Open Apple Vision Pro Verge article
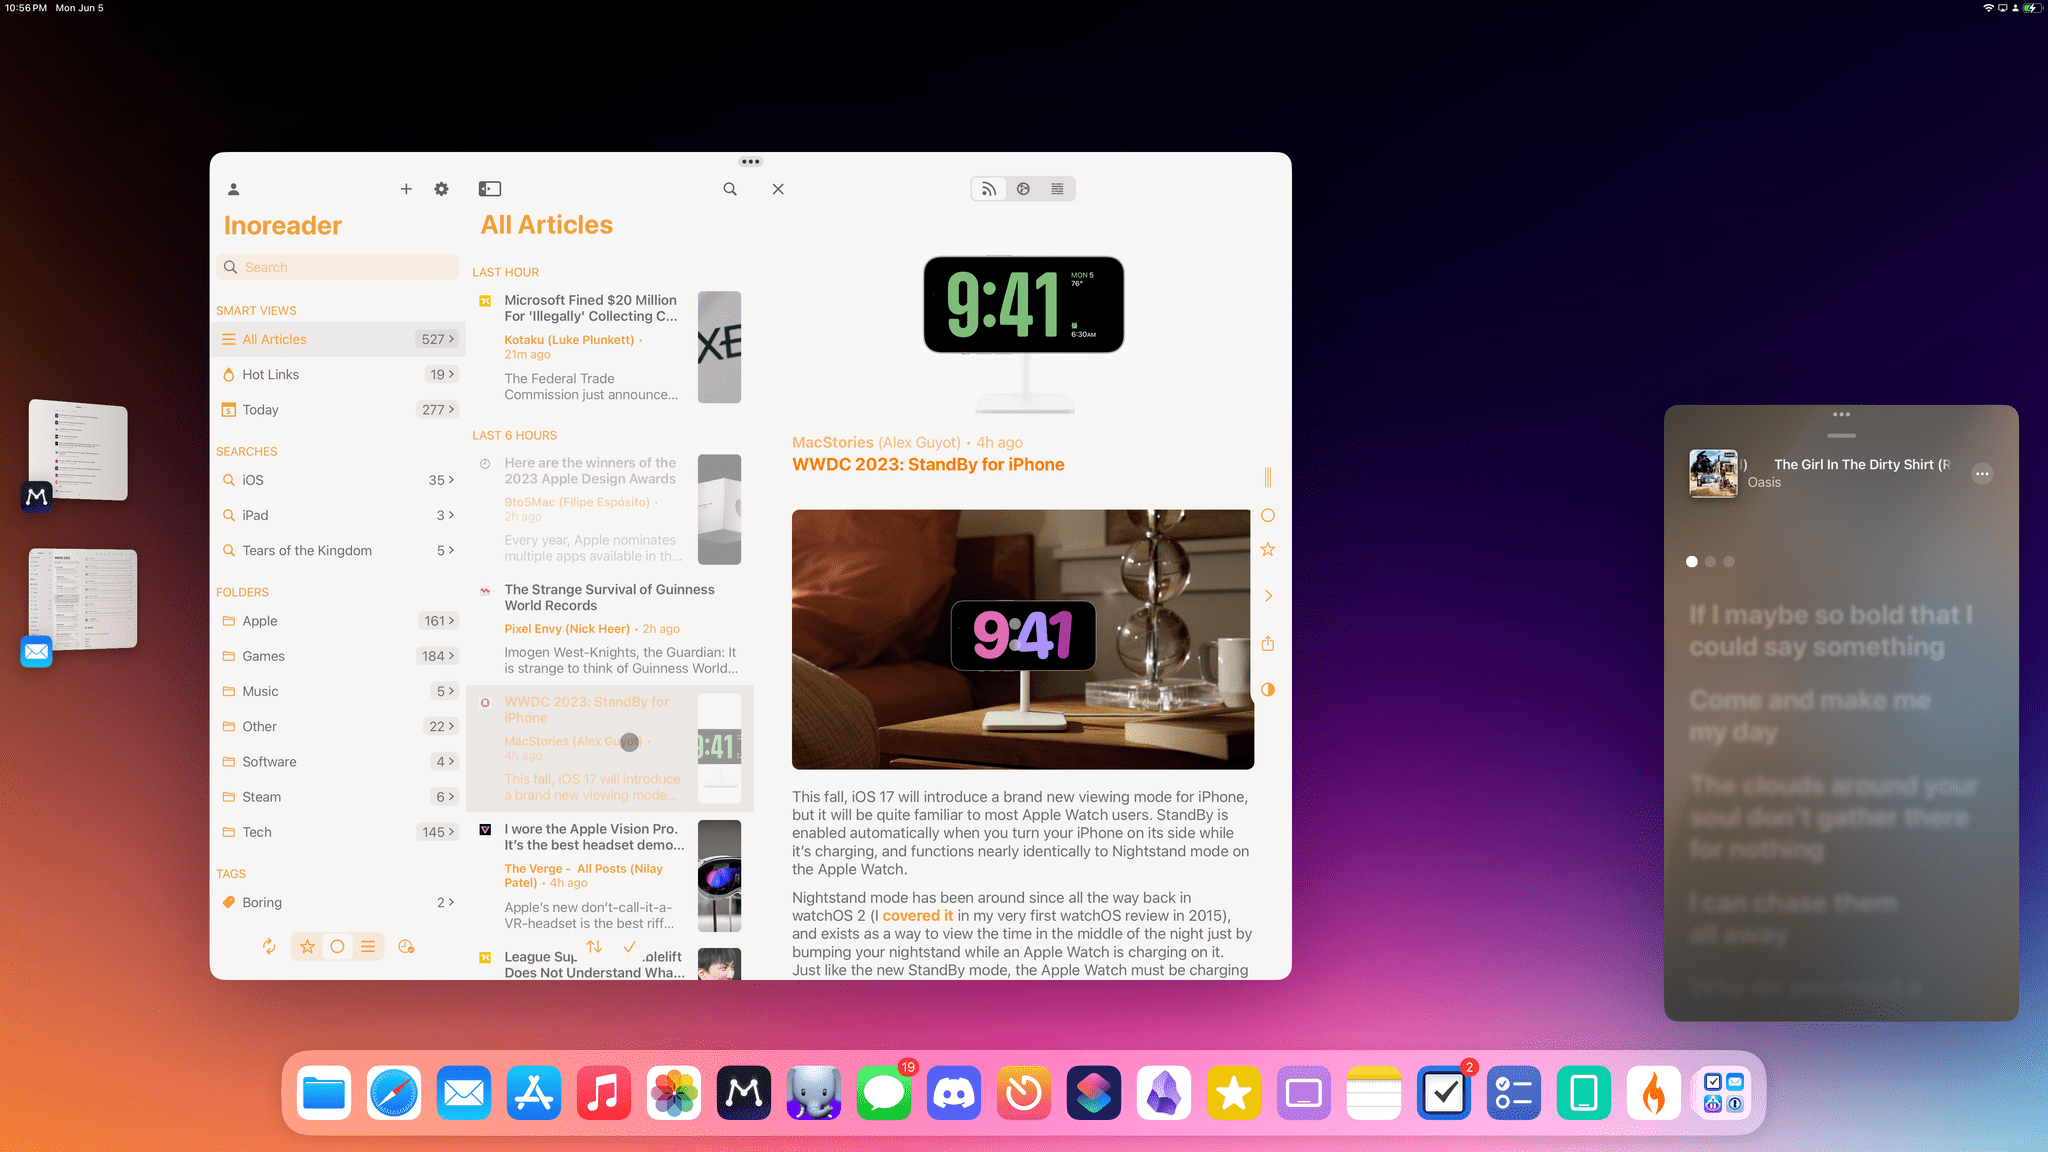The width and height of the screenshot is (2048, 1152). [x=609, y=876]
